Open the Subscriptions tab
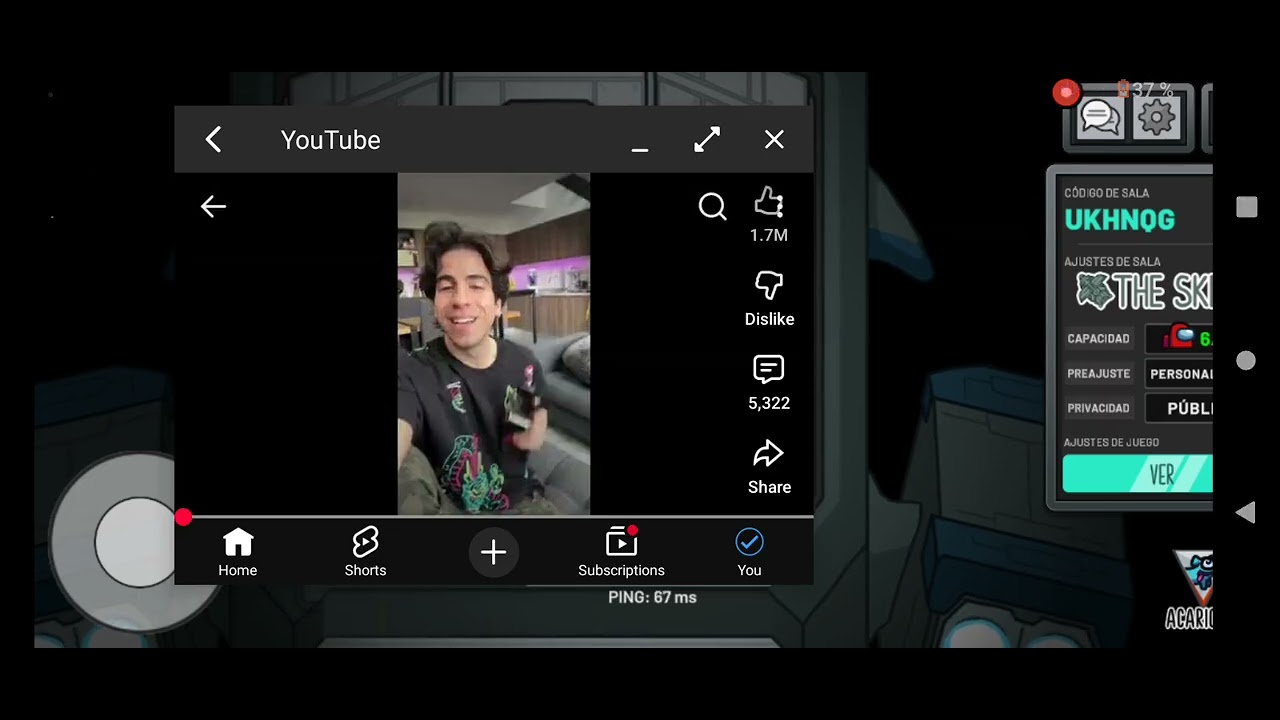1280x720 pixels. pyautogui.click(x=621, y=552)
